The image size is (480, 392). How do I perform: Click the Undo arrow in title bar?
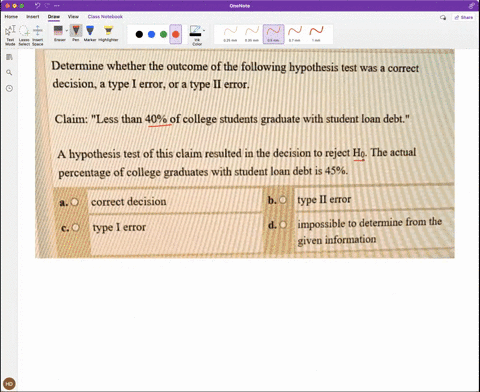point(37,6)
